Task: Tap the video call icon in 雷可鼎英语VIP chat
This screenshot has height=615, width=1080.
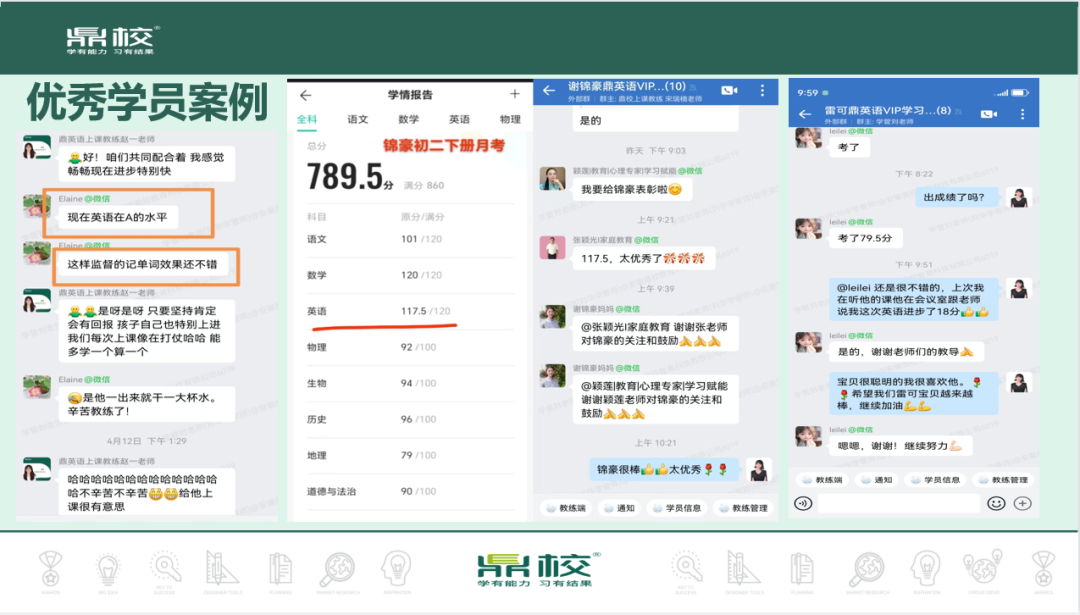Action: click(989, 113)
